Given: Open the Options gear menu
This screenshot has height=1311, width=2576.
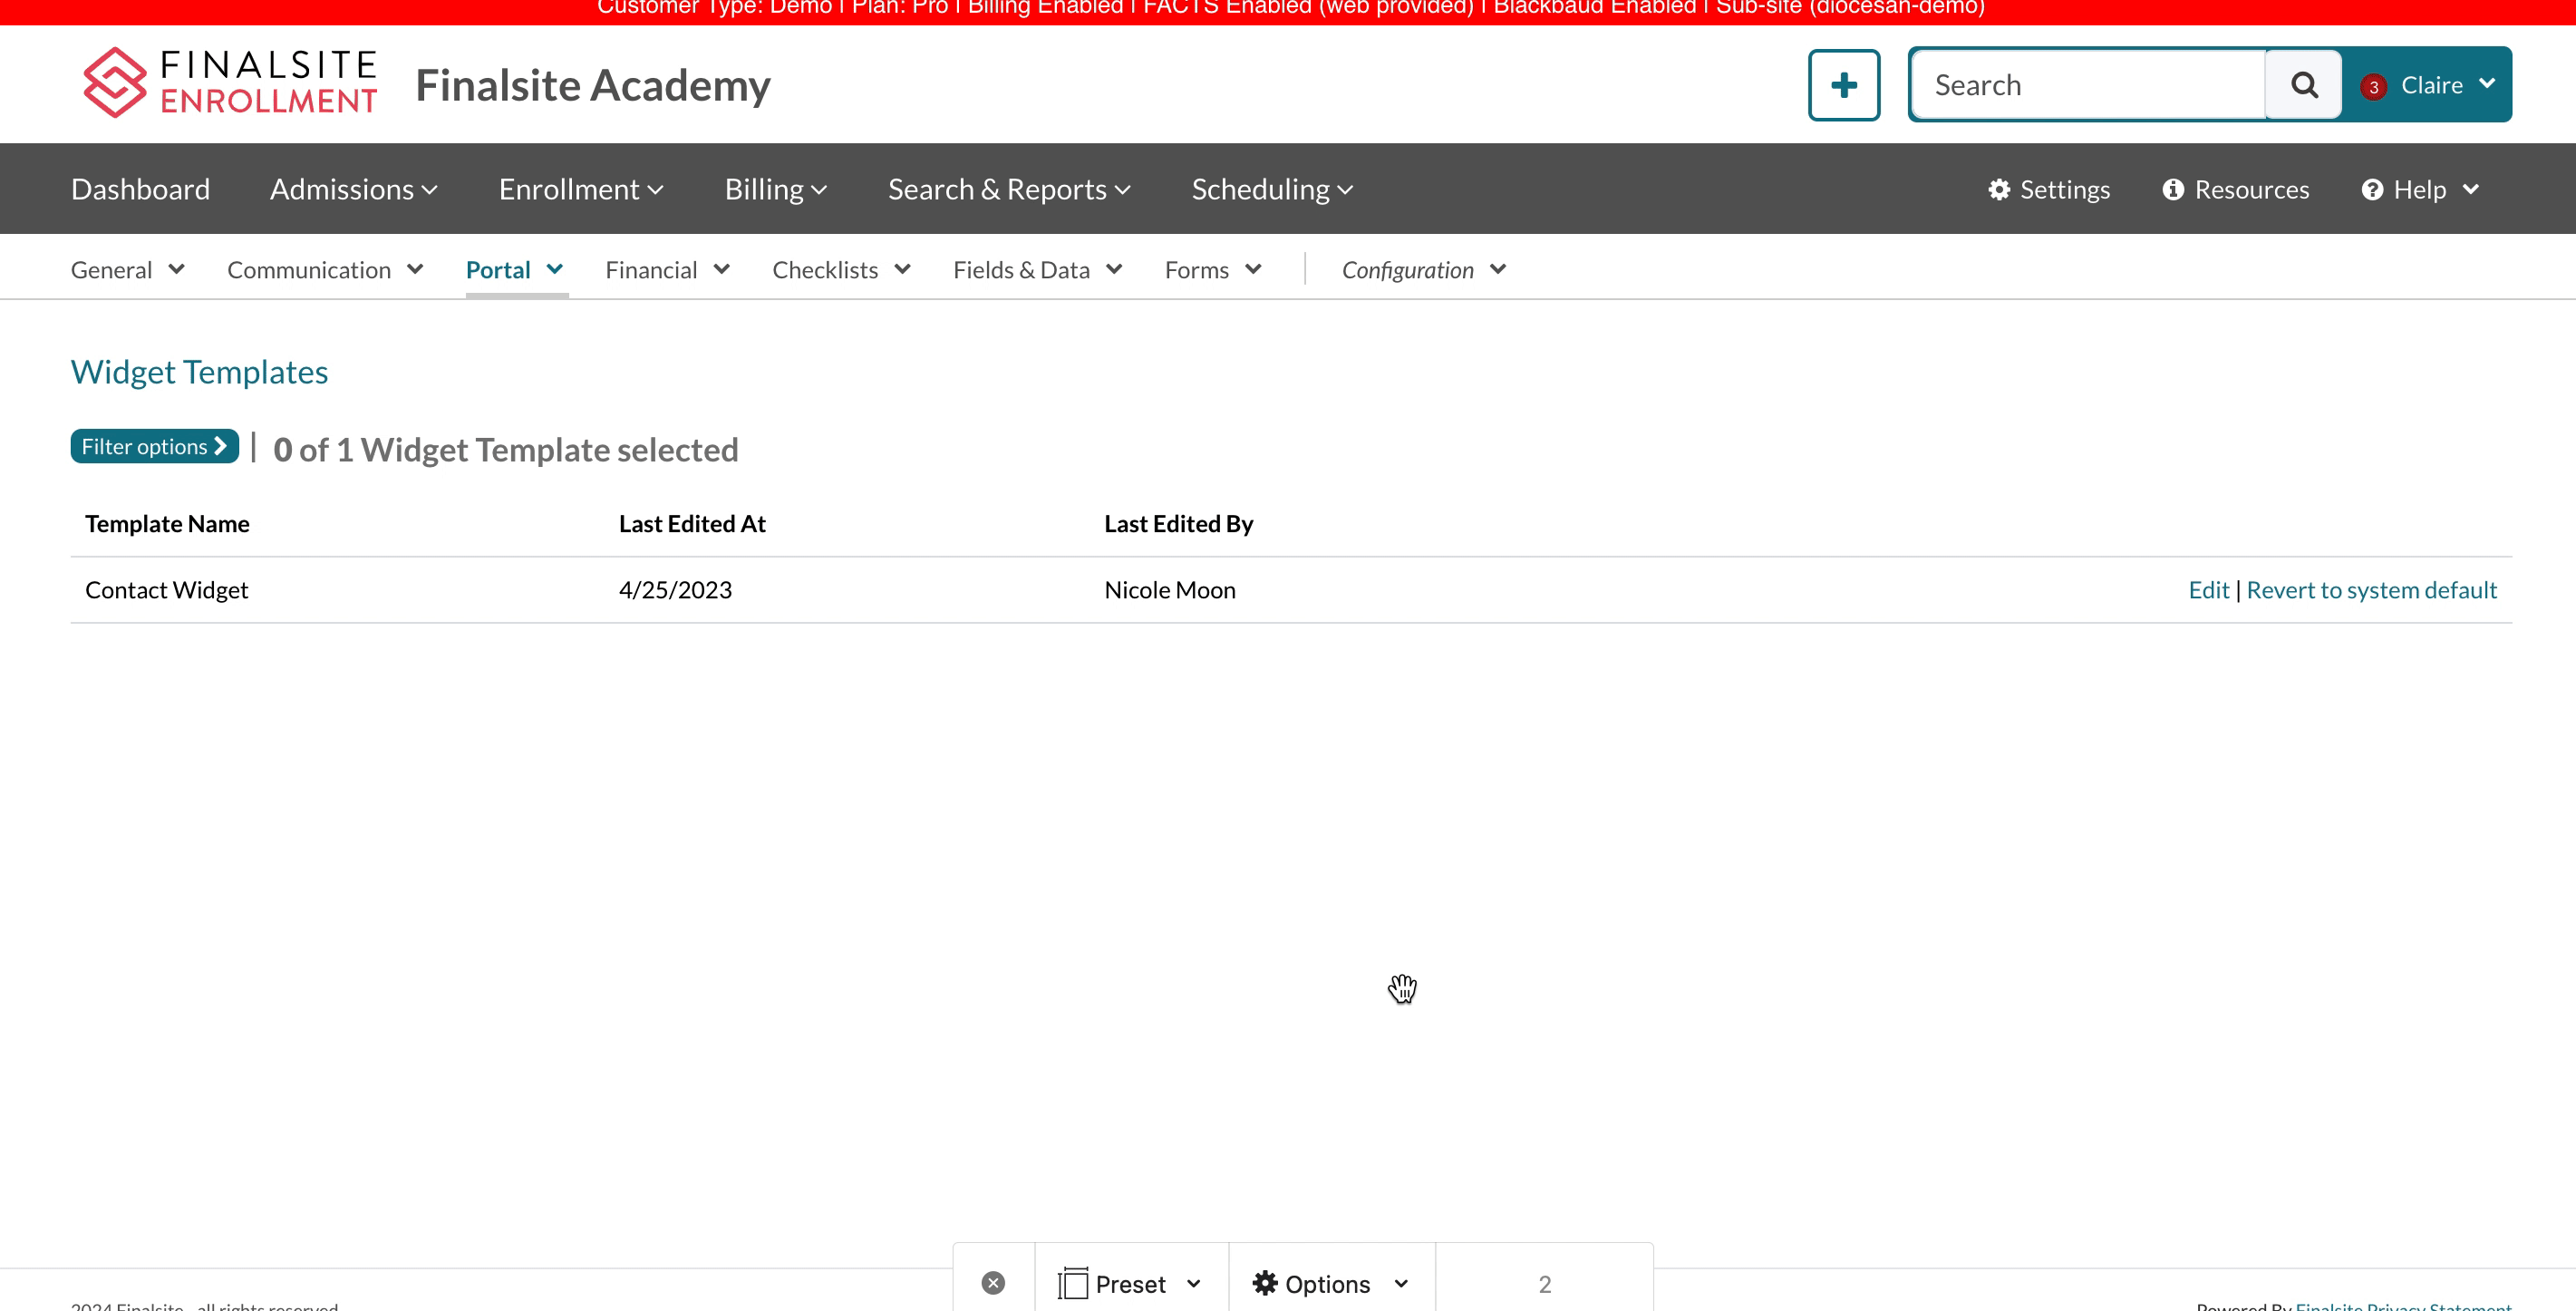Looking at the screenshot, I should click(1329, 1283).
